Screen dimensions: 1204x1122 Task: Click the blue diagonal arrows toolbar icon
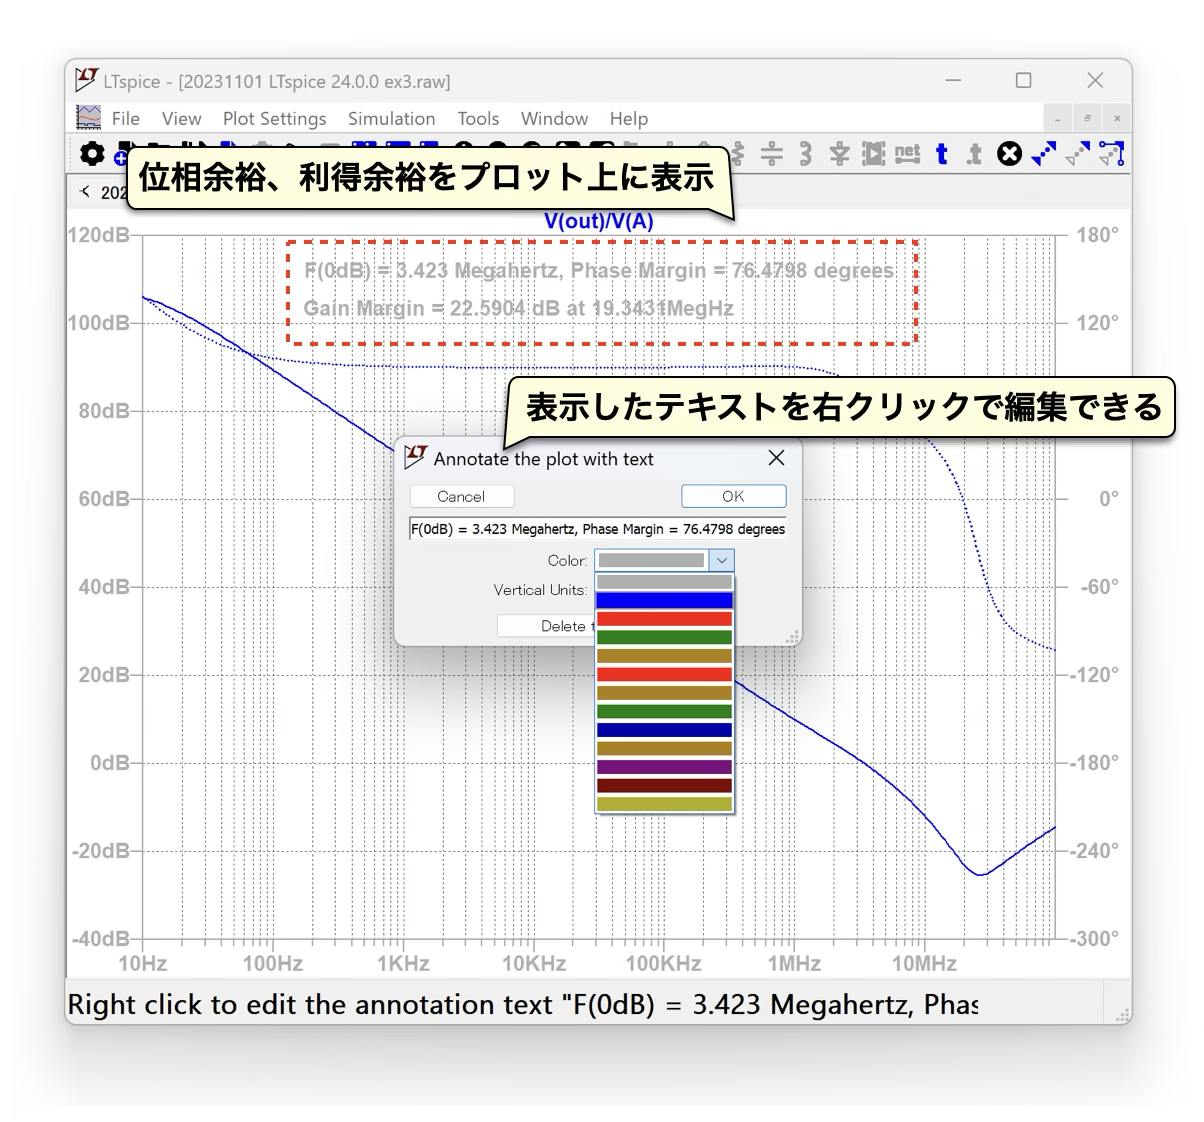[x=1043, y=153]
